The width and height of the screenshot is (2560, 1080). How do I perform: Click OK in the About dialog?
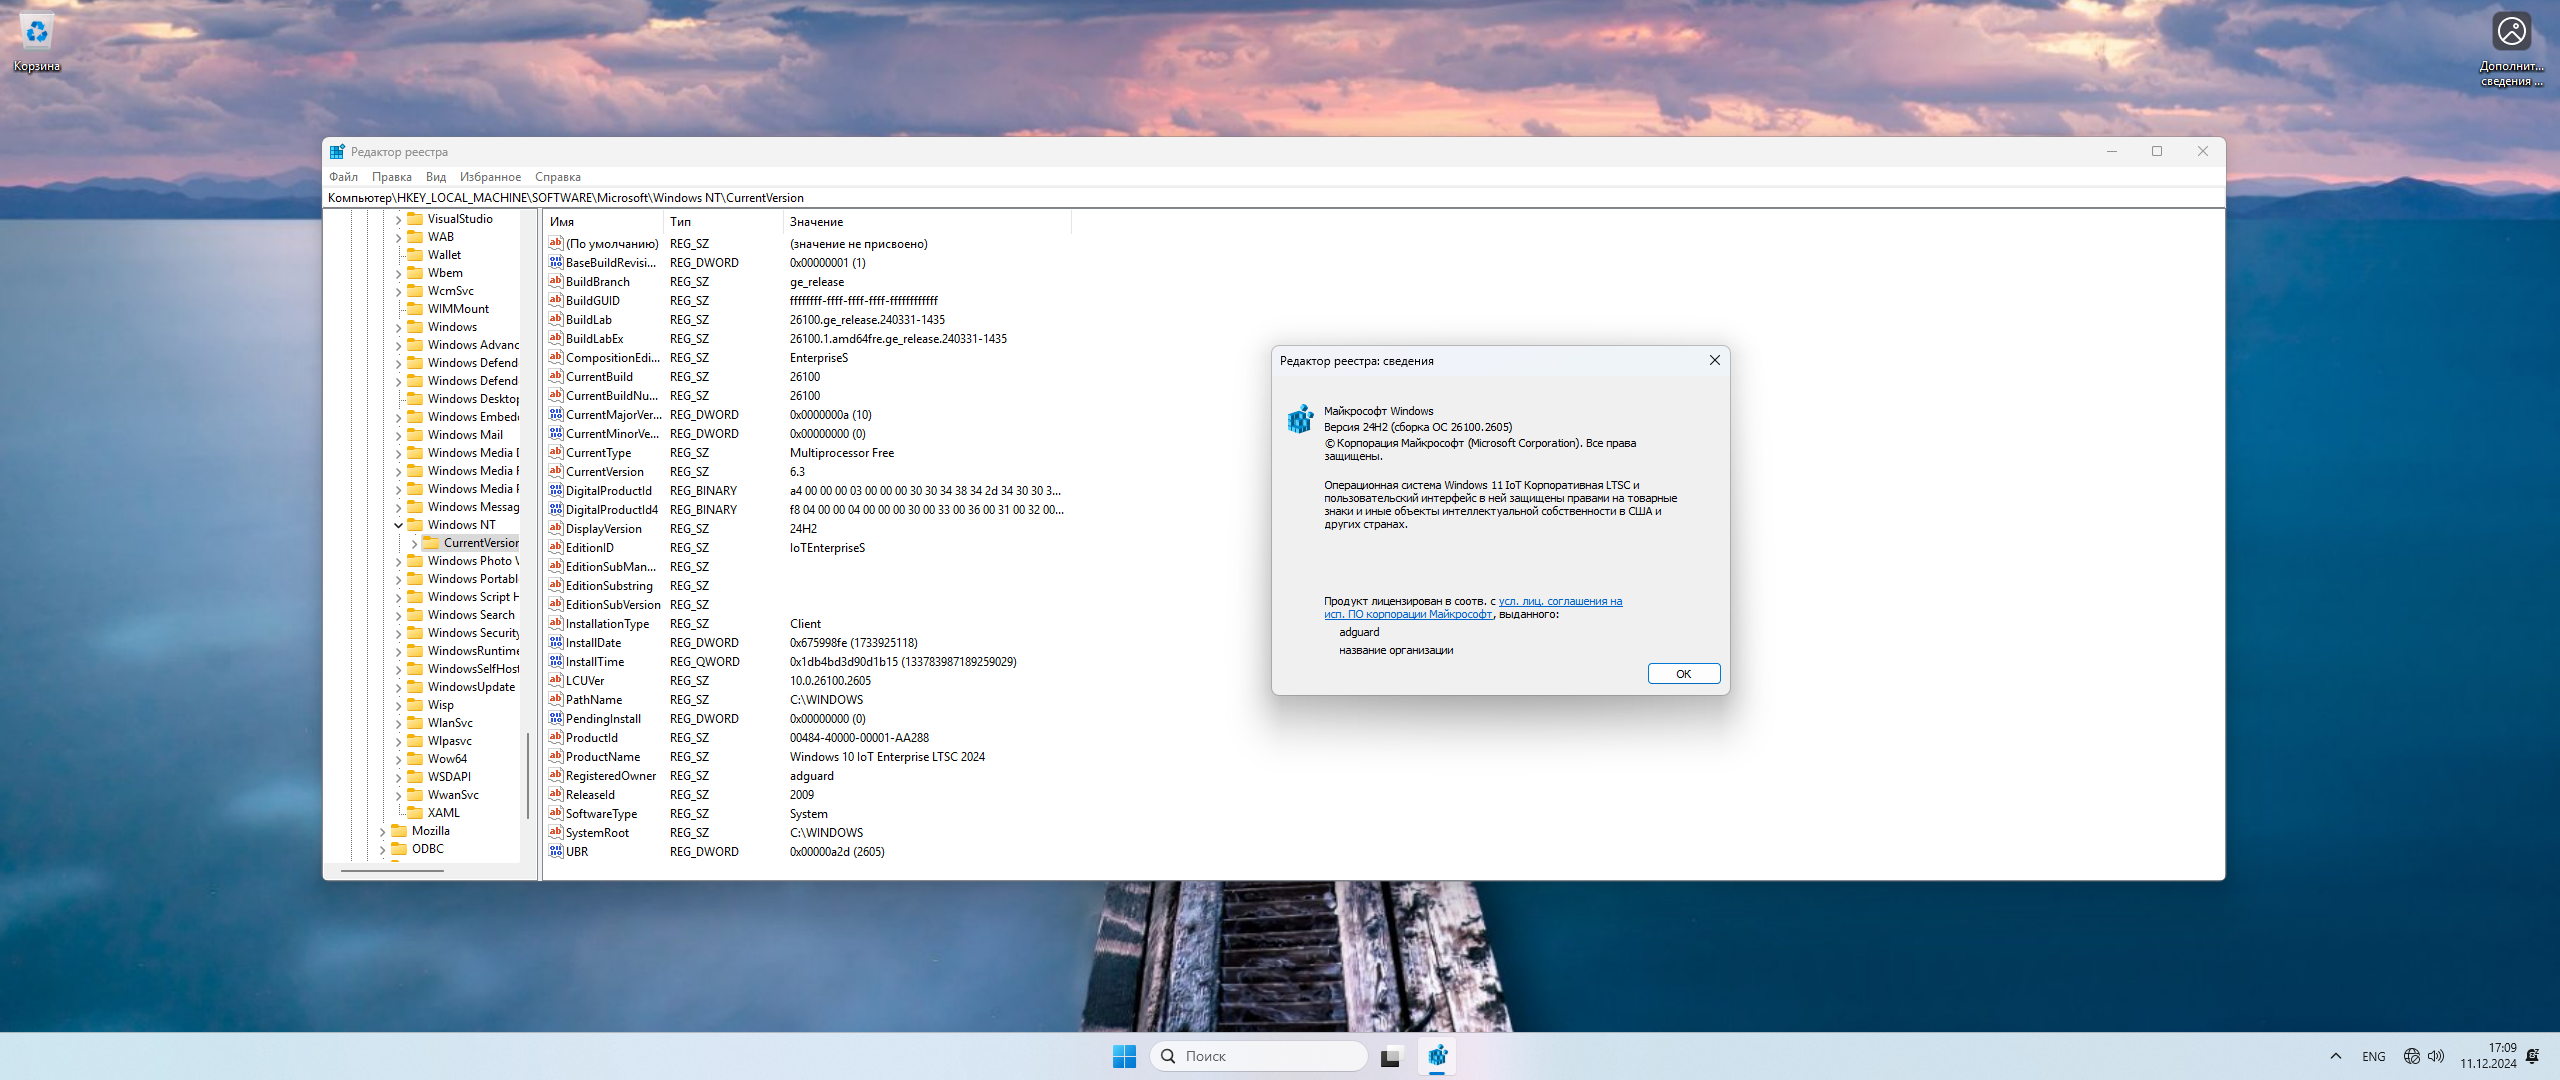click(x=1684, y=674)
